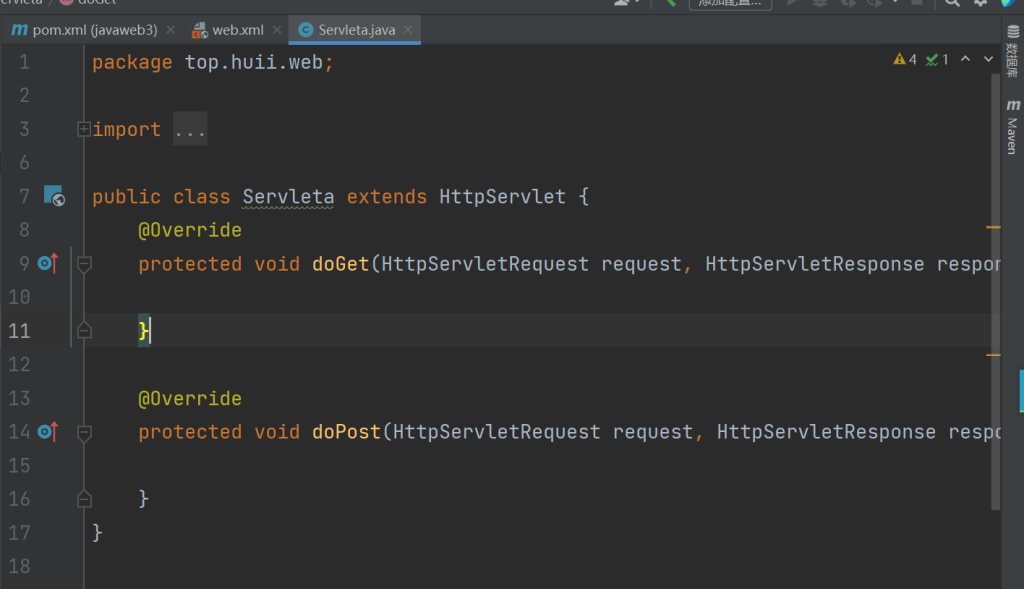This screenshot has height=589, width=1024.
Task: Expand the folded import statements
Action: click(x=84, y=129)
